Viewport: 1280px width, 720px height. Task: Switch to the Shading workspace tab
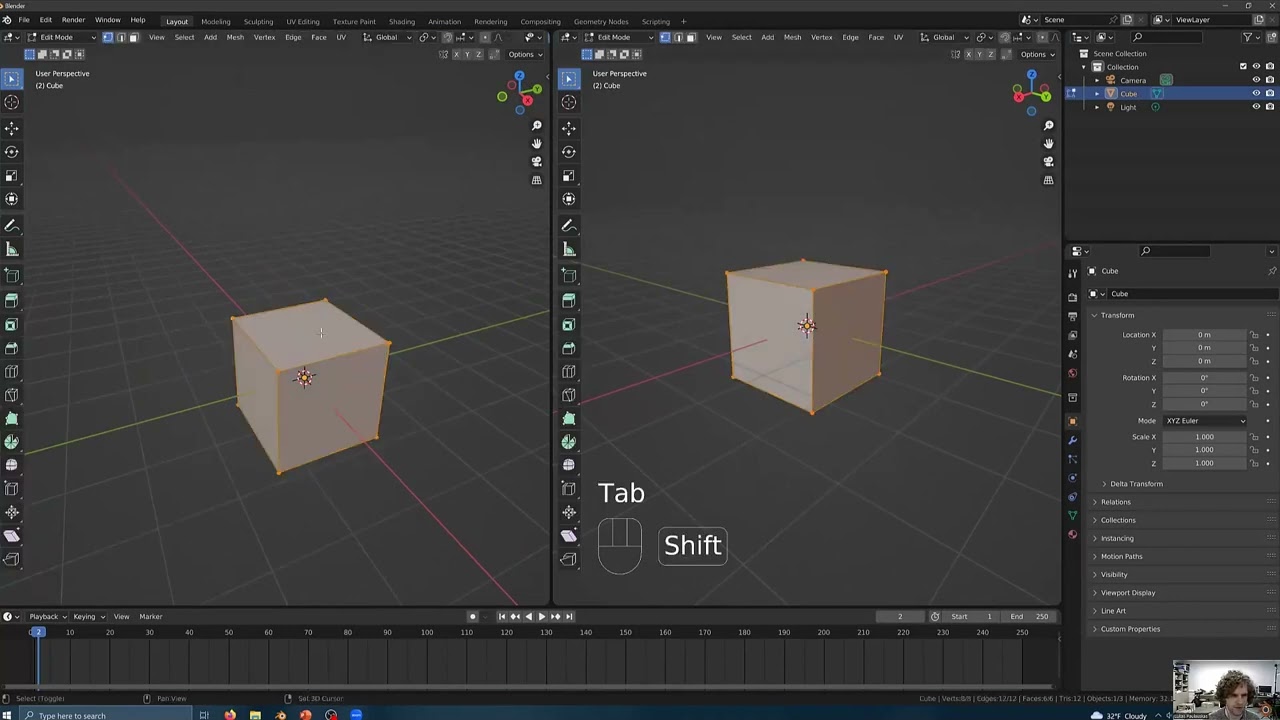point(401,21)
